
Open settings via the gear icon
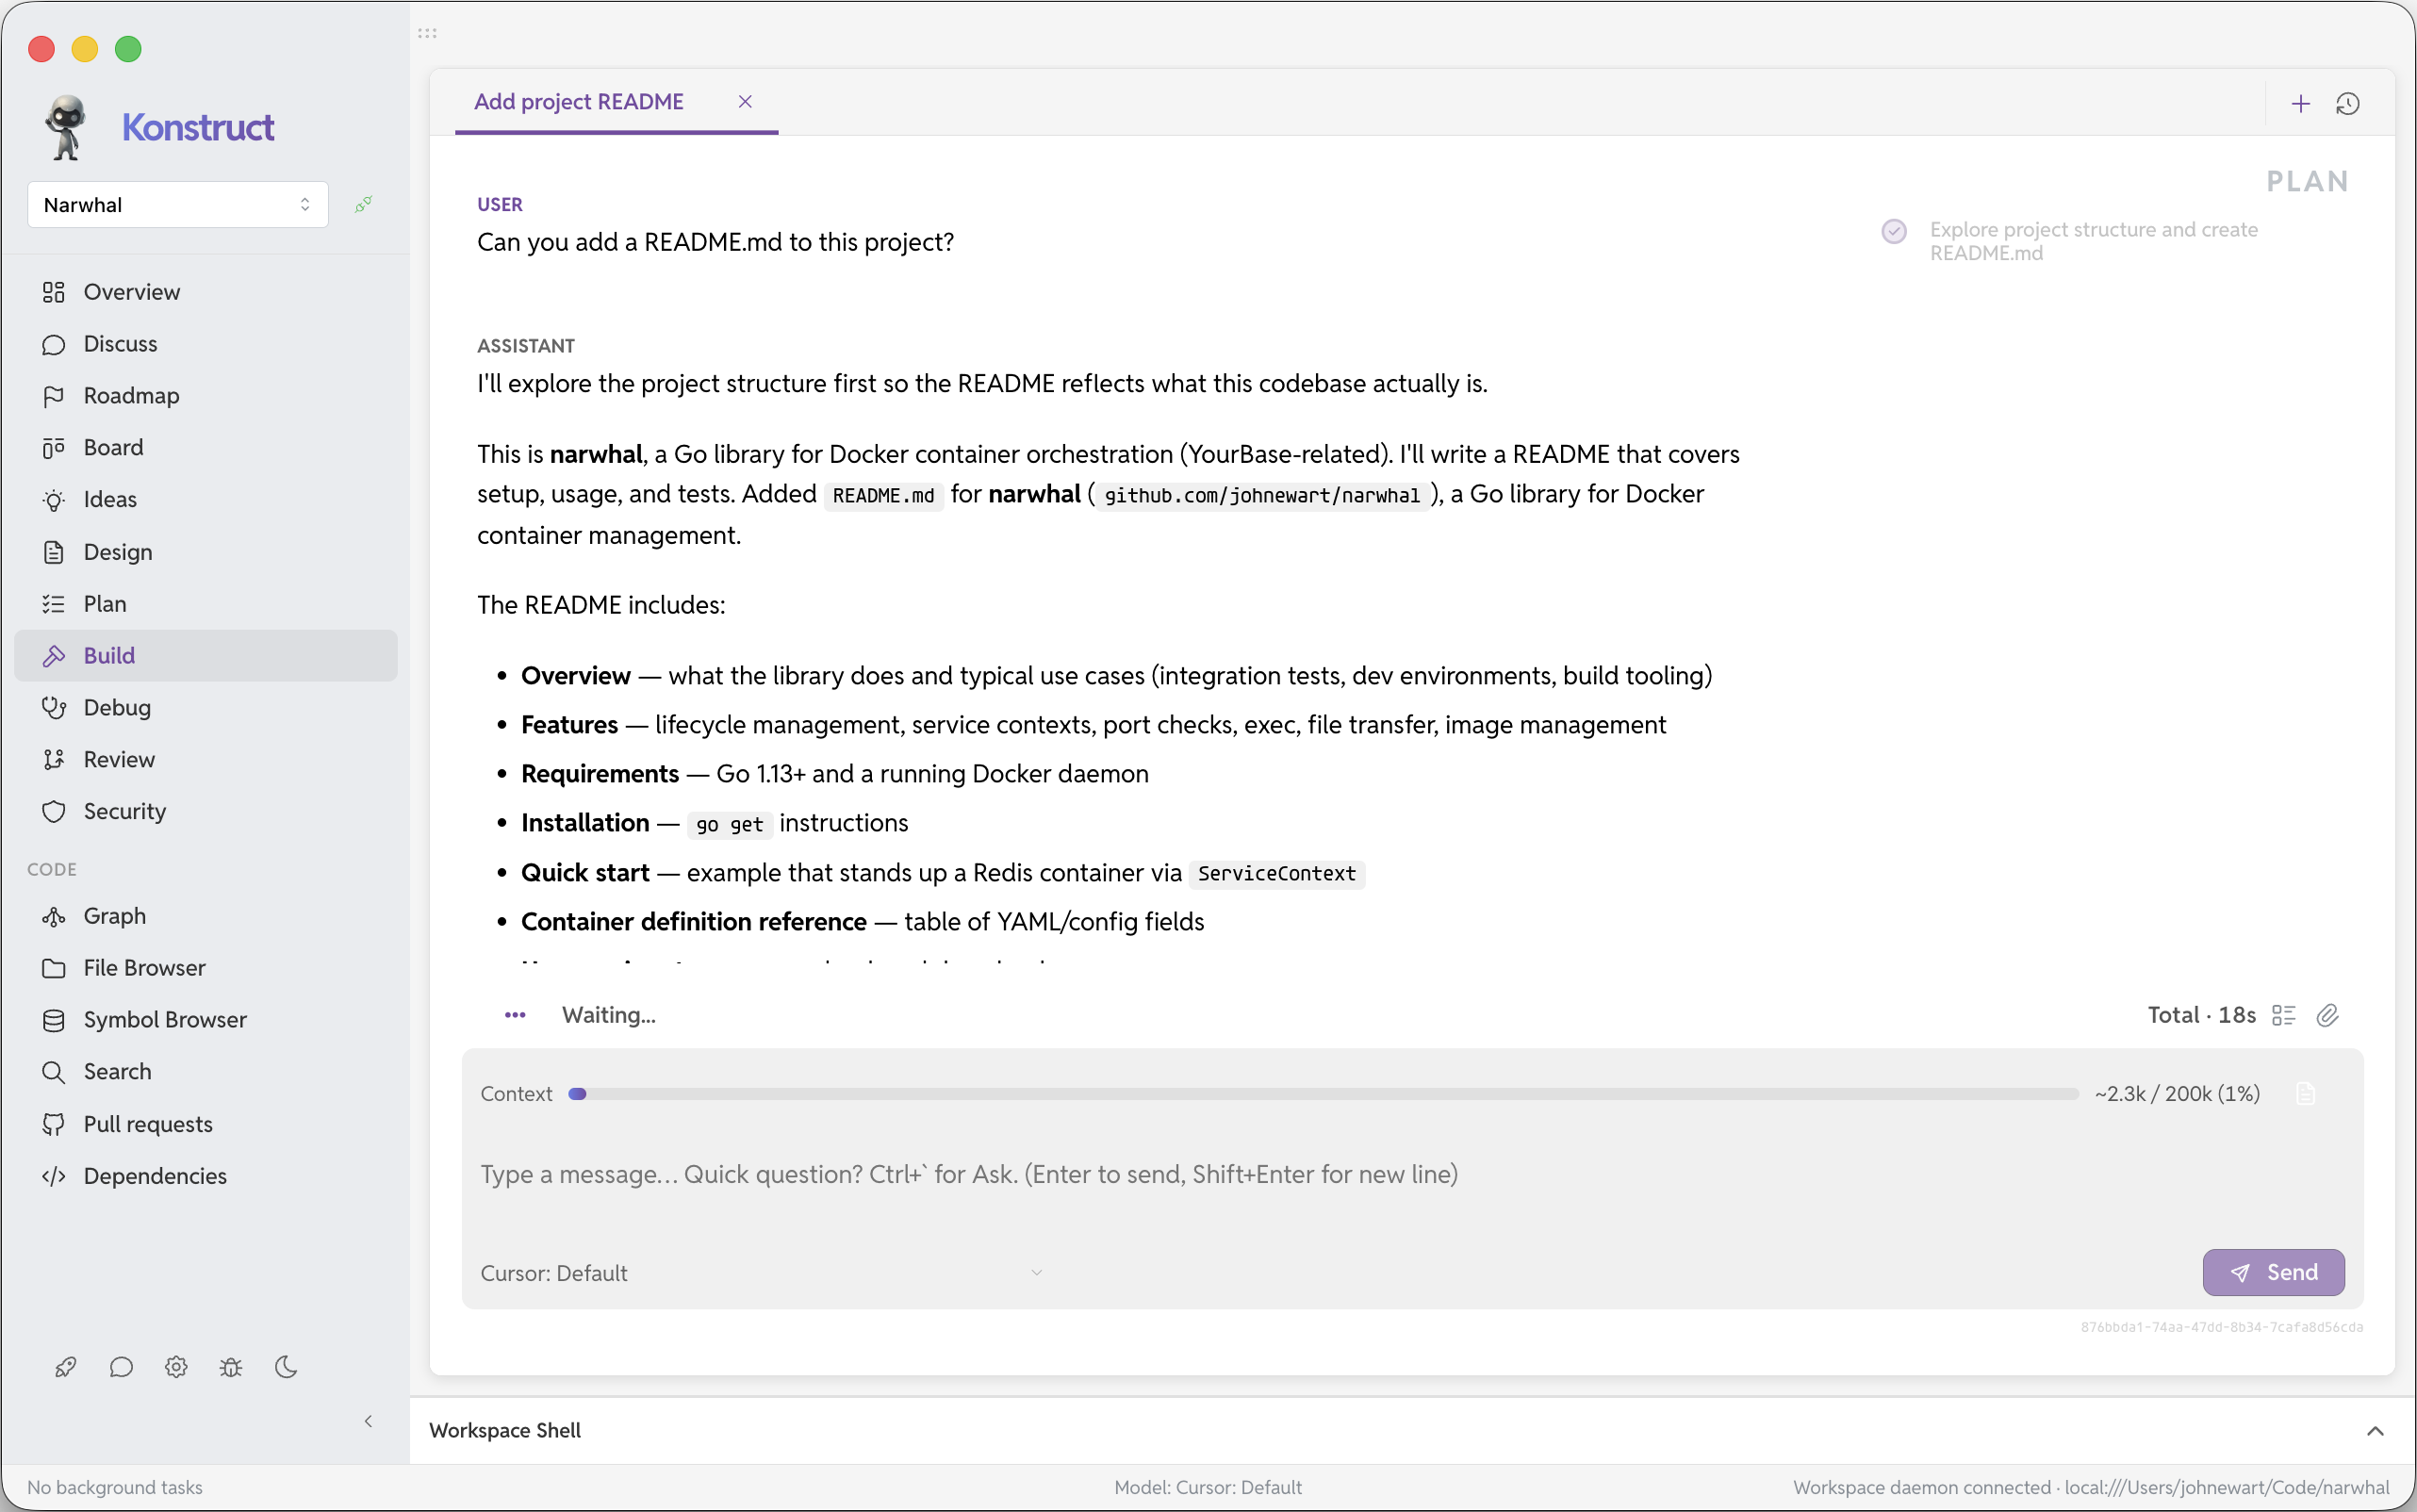point(176,1367)
